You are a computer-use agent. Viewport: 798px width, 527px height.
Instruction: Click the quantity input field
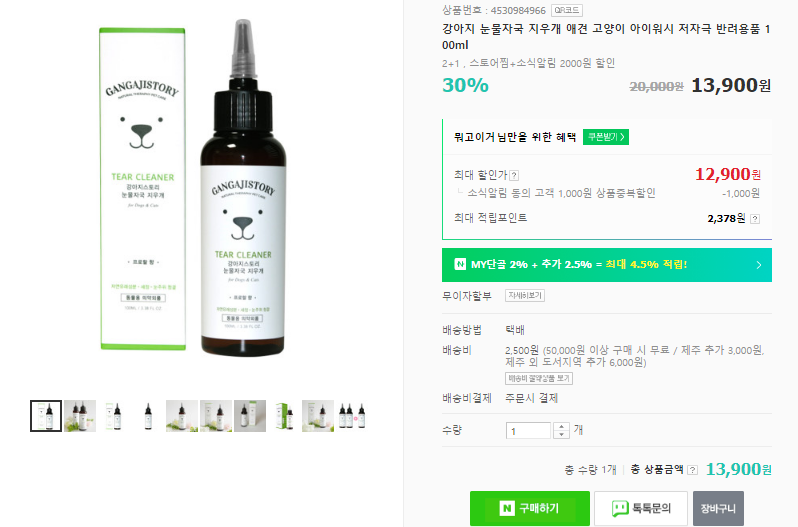click(x=528, y=430)
